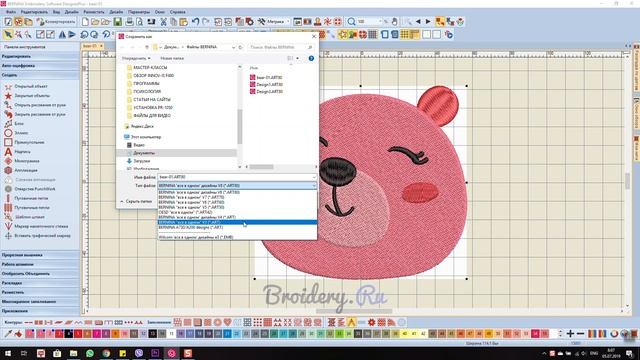Viewport: 640px width, 360px height.
Task: Select the hand Pan tool
Action: tap(394, 22)
